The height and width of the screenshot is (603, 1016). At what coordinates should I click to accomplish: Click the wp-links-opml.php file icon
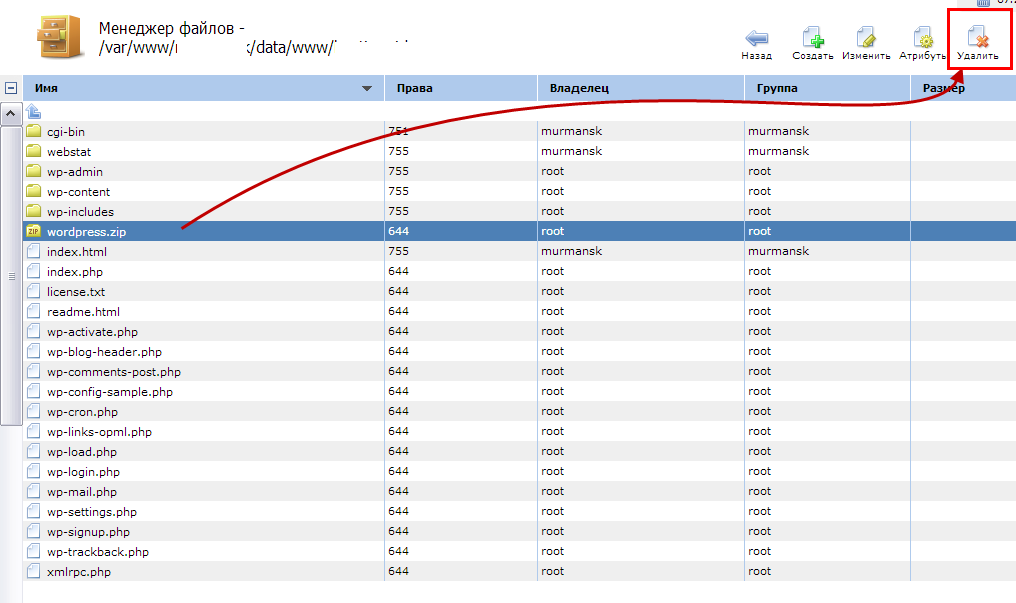pos(34,432)
